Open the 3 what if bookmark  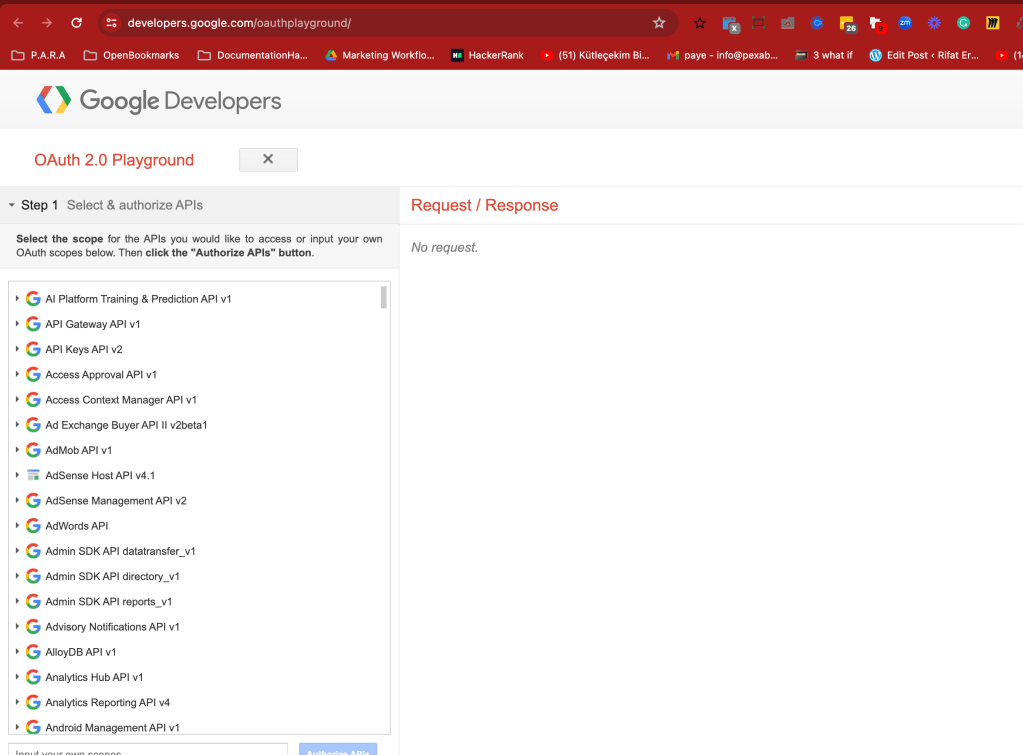[x=823, y=55]
